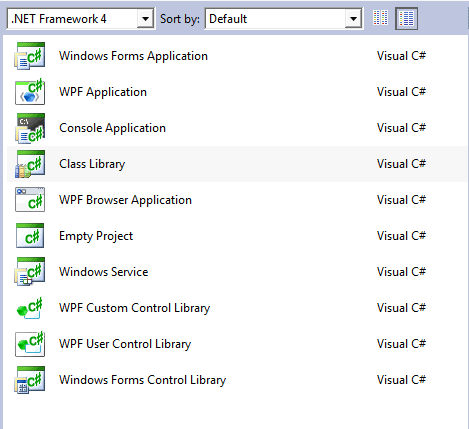Screen dimensions: 469x429
Task: Switch to medium icons list view
Action: tap(406, 18)
